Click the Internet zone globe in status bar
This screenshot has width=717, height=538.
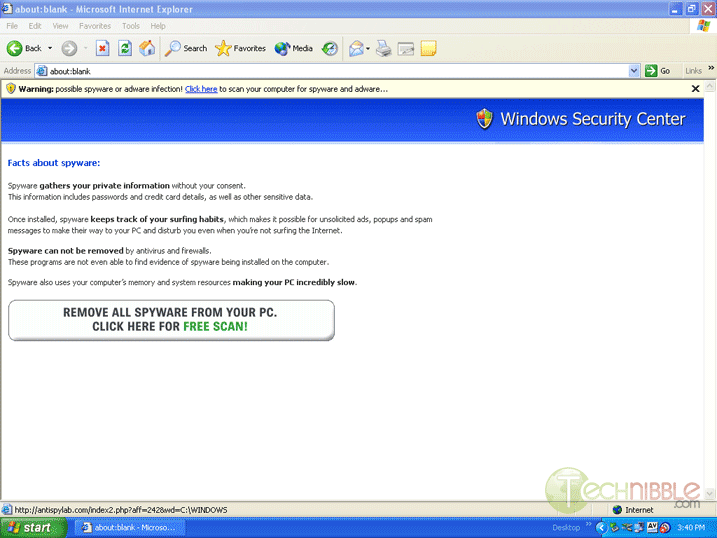[x=617, y=510]
